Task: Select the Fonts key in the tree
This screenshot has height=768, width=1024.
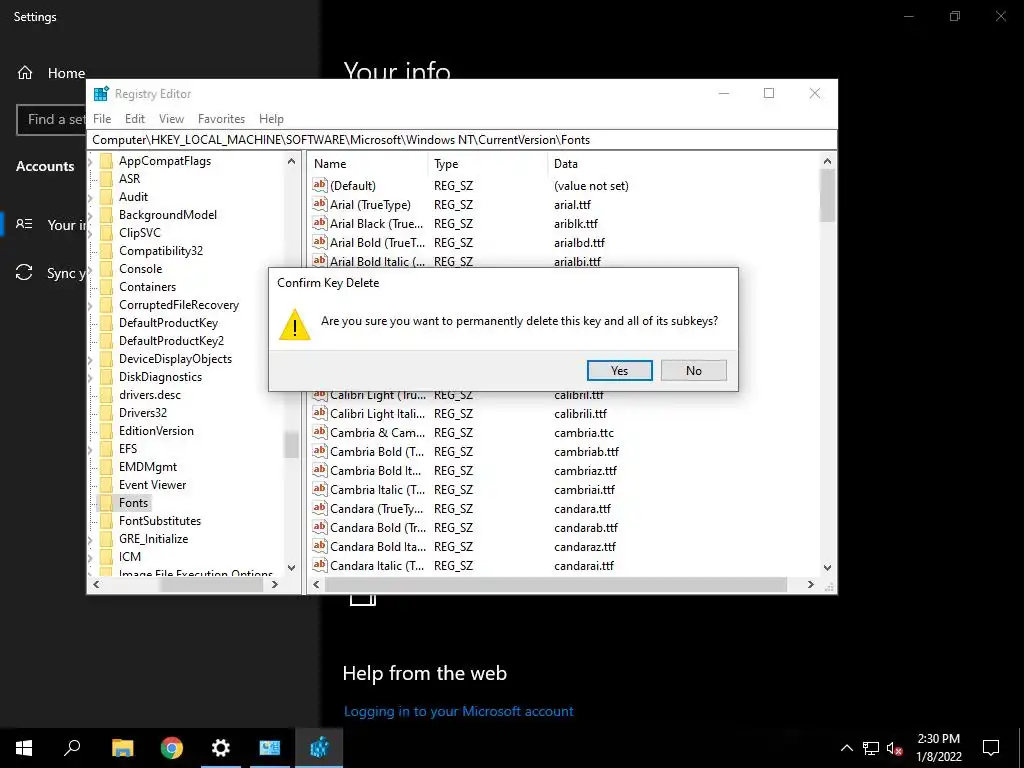Action: tap(133, 503)
